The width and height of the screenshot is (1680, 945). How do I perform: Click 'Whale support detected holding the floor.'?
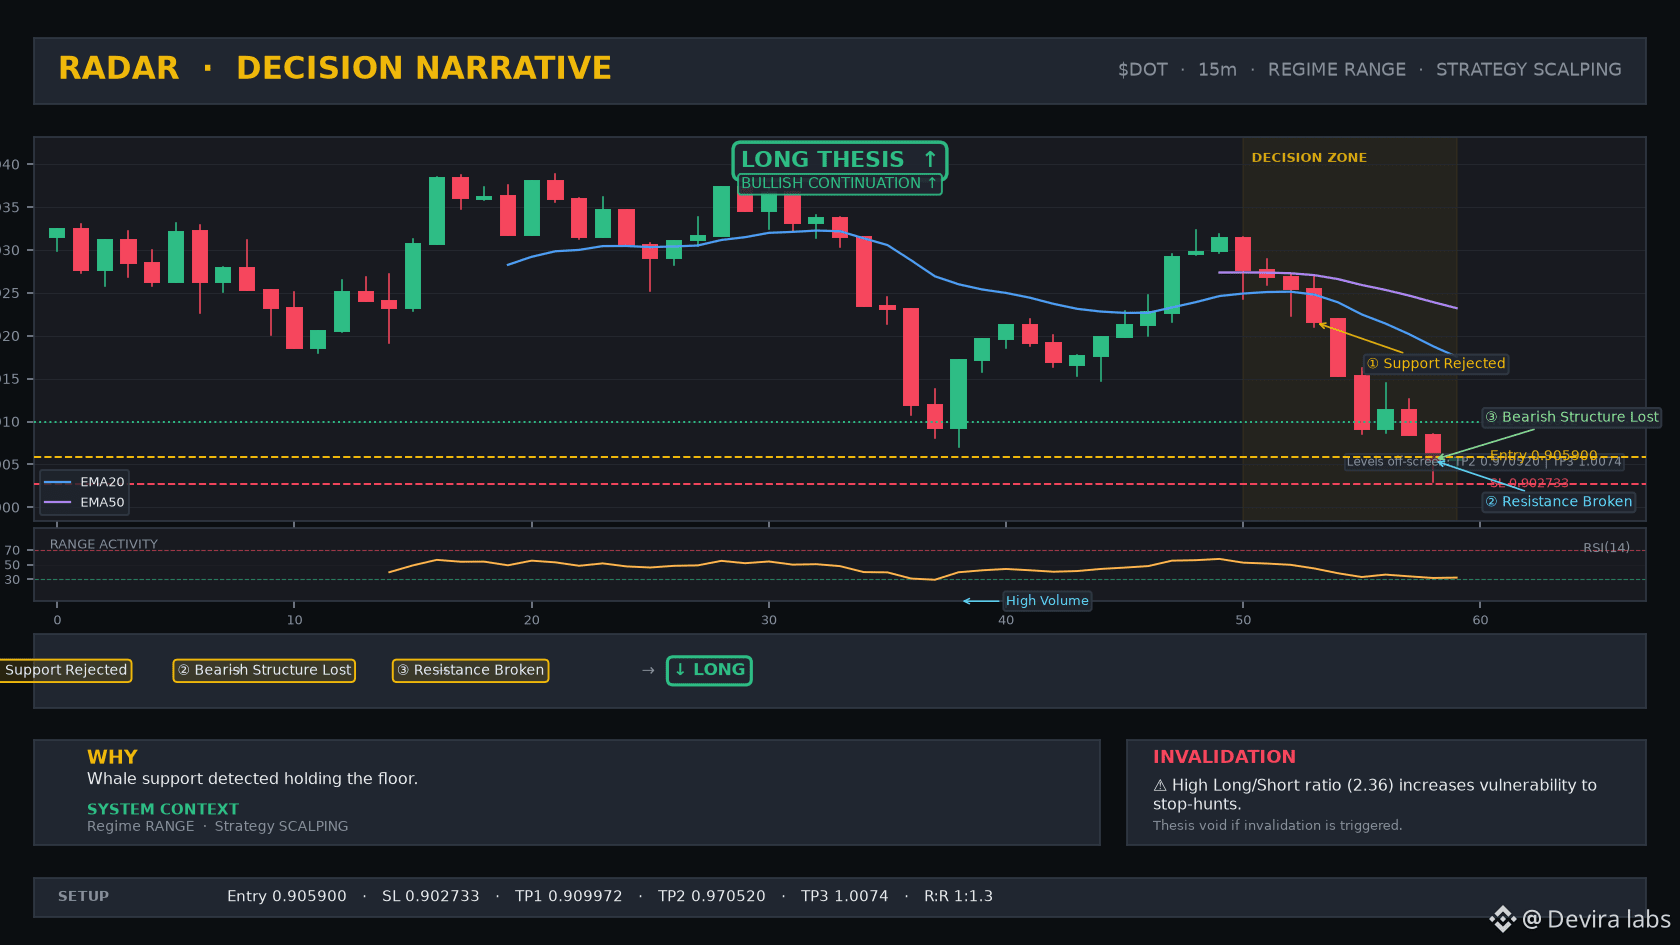(252, 779)
